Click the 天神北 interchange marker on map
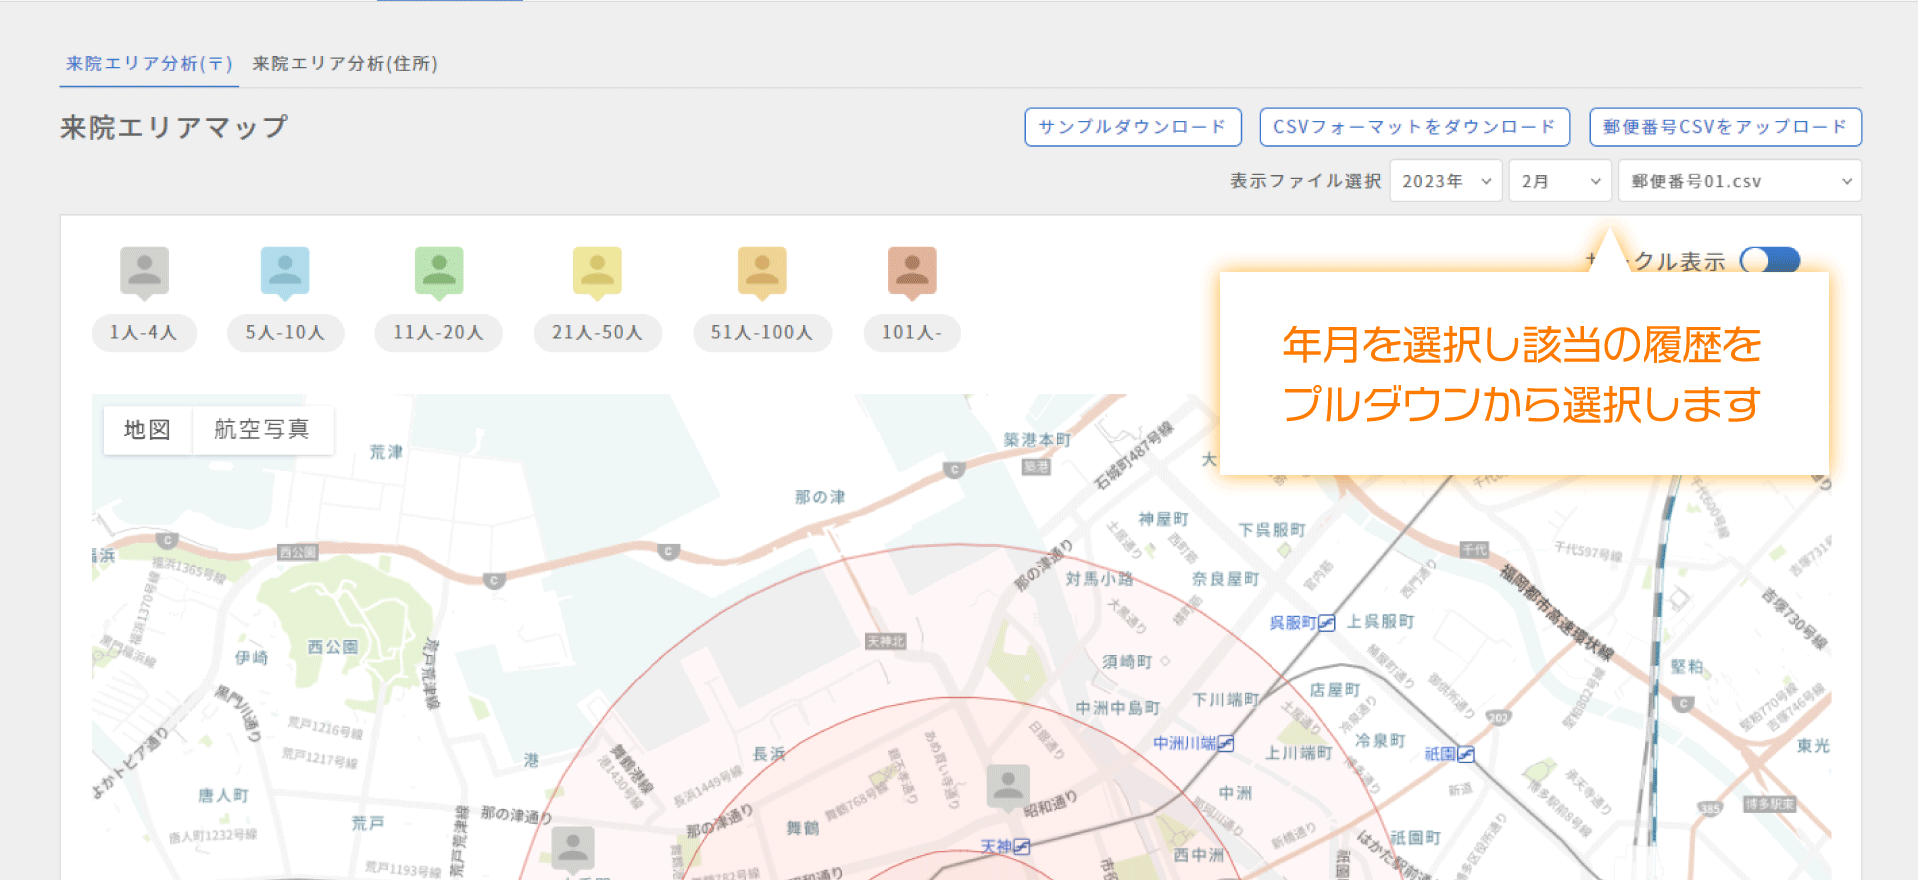This screenshot has width=1920, height=880. [x=886, y=641]
